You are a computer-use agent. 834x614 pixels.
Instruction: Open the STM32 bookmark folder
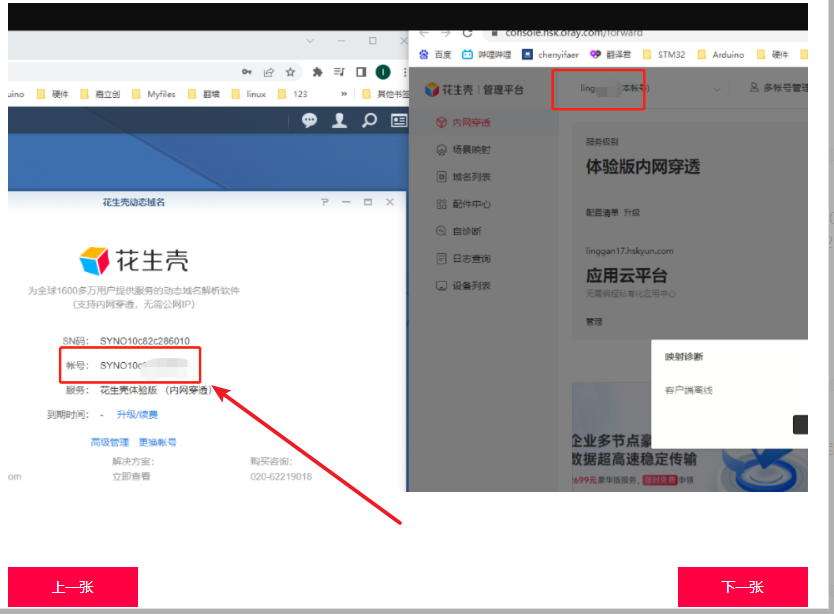click(x=664, y=55)
